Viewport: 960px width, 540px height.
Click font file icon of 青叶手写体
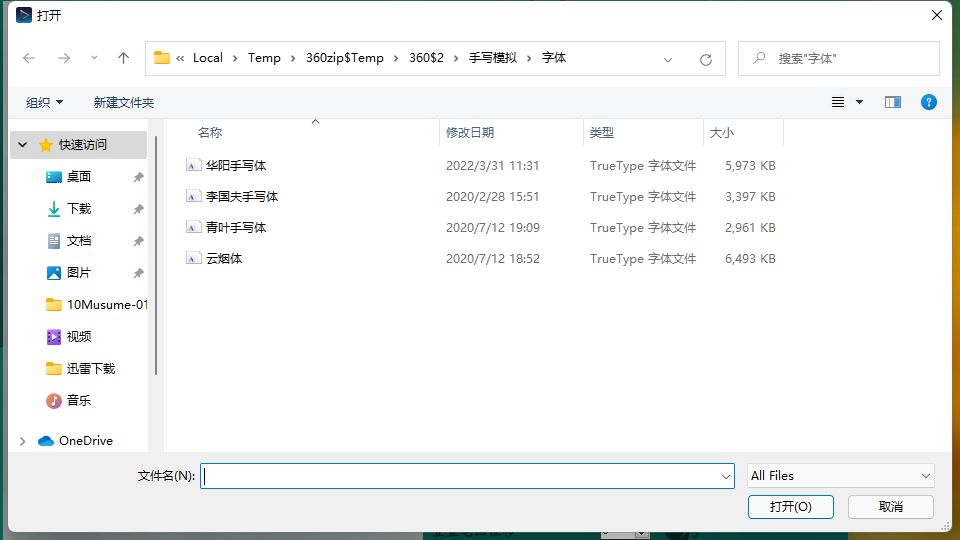193,228
